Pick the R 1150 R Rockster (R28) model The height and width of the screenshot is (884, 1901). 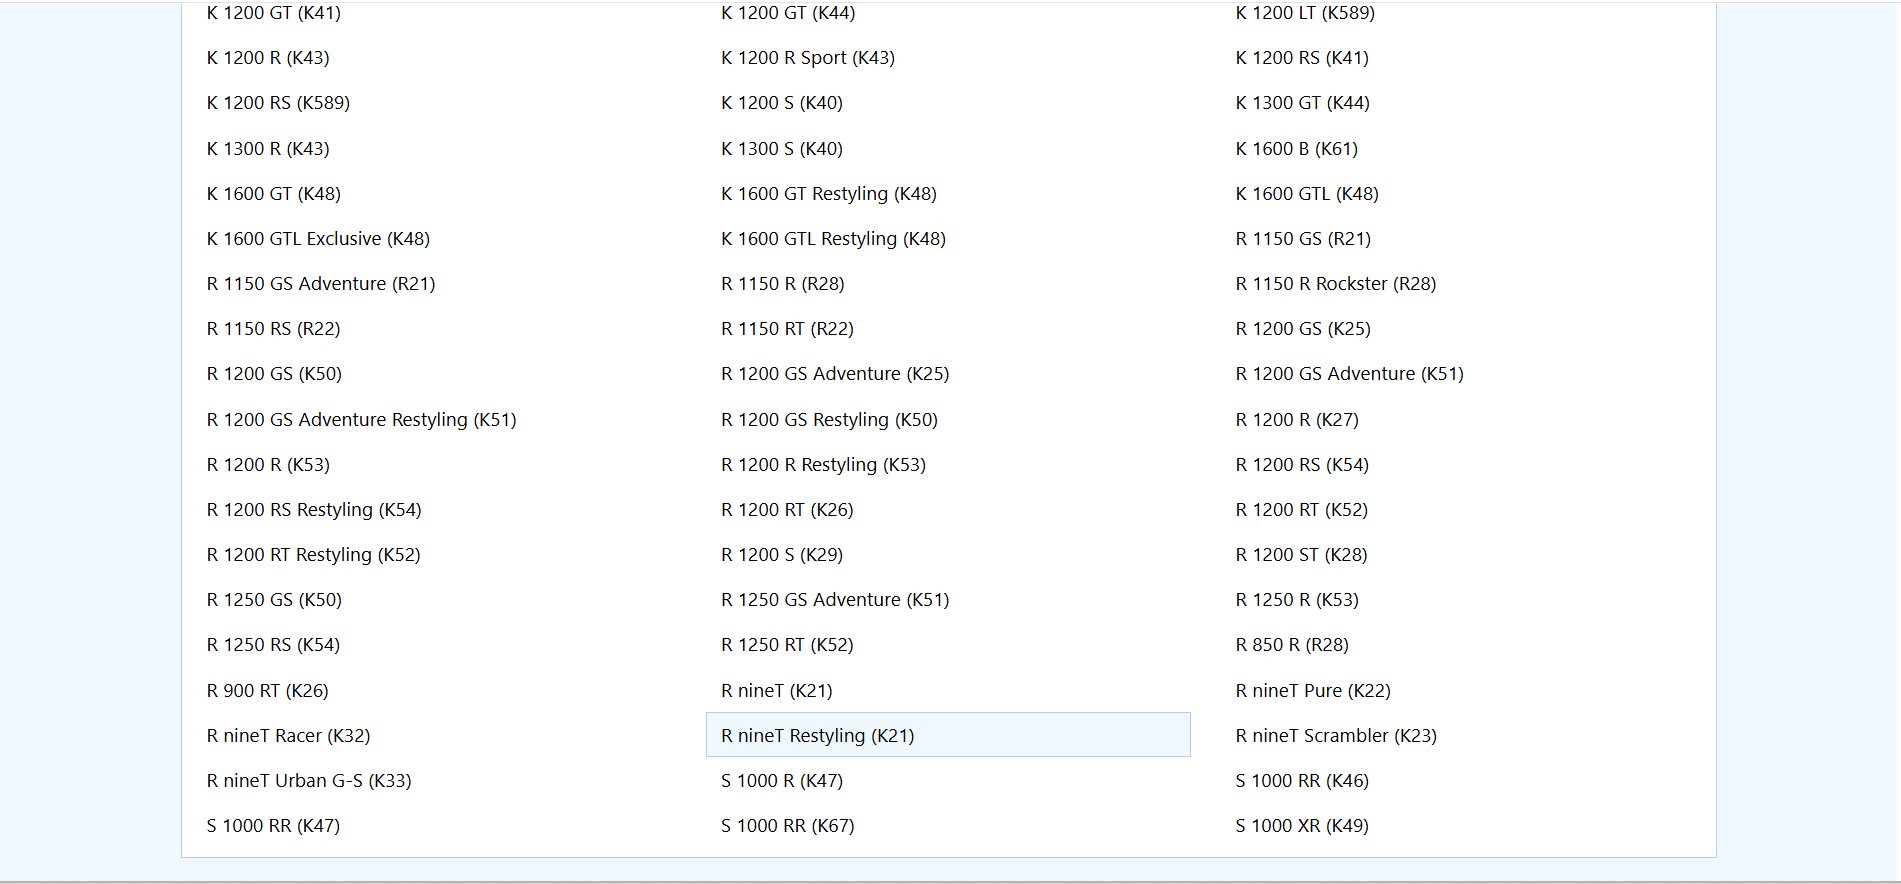[x=1335, y=284]
